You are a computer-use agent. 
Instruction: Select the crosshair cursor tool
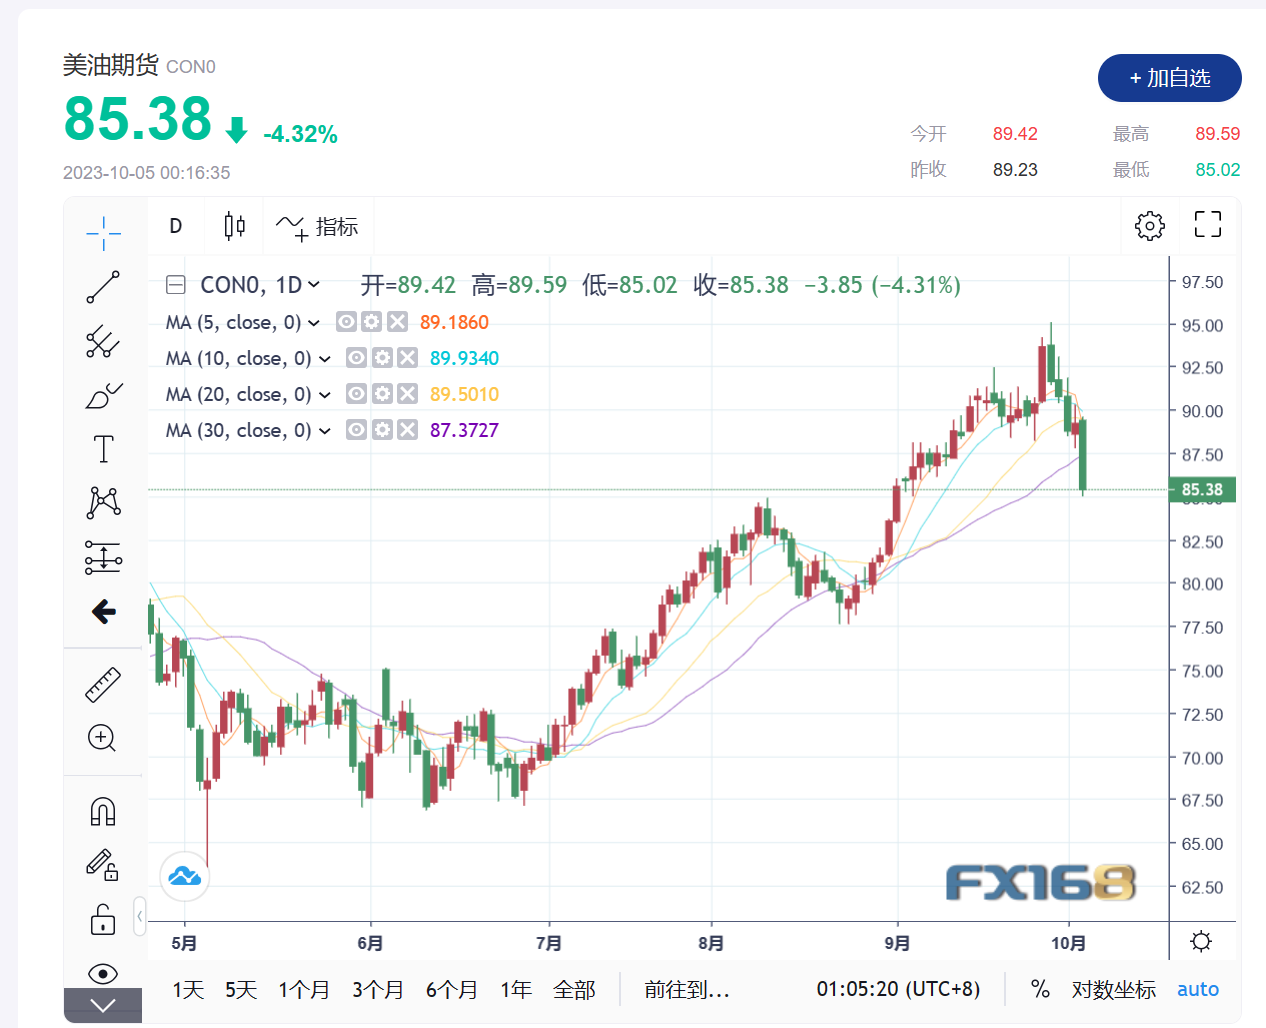click(103, 233)
